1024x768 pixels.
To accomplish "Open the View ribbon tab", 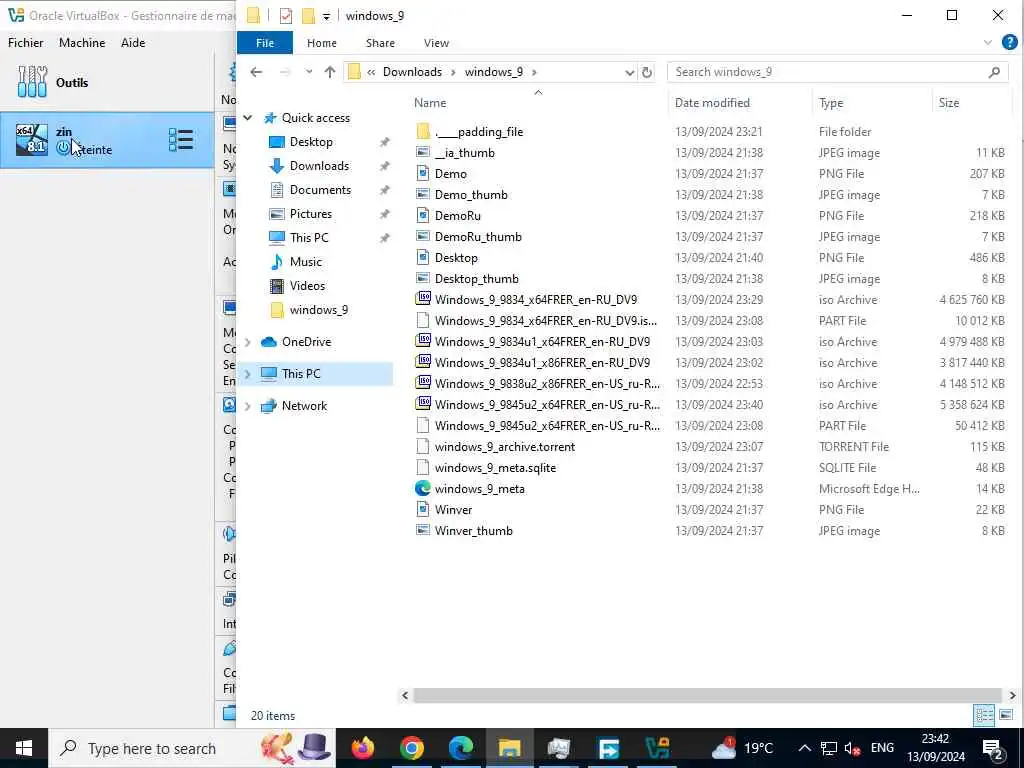I will pos(436,43).
